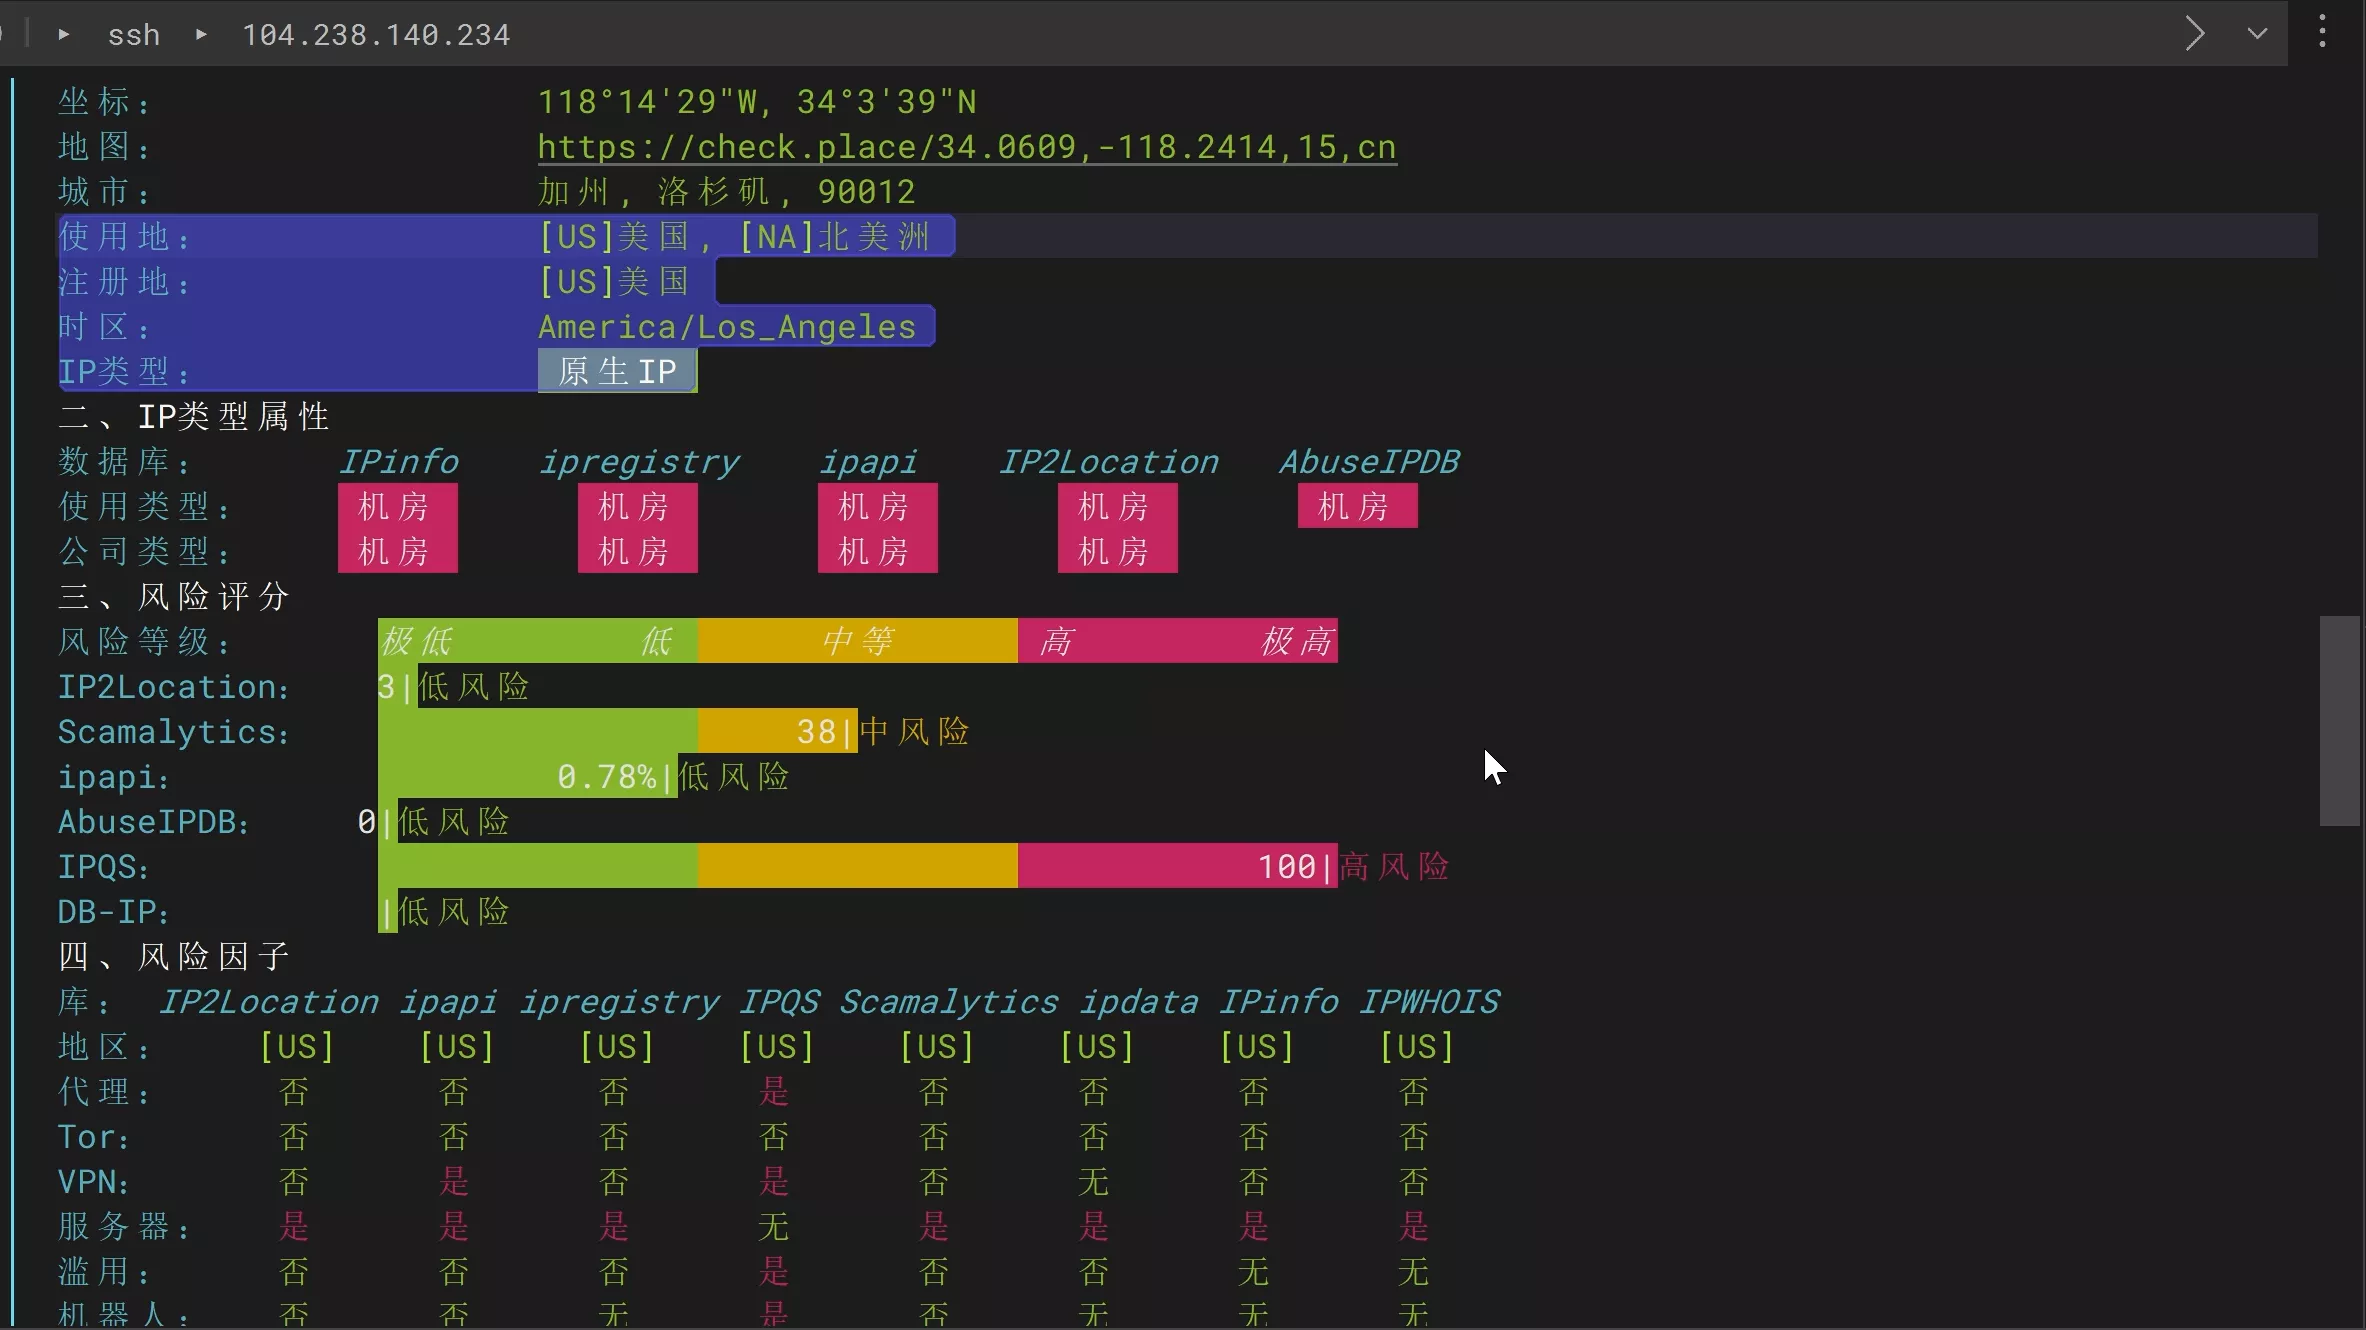Viewport: 2366px width, 1330px height.
Task: Click triangle arrow before ssh
Action: (x=64, y=35)
